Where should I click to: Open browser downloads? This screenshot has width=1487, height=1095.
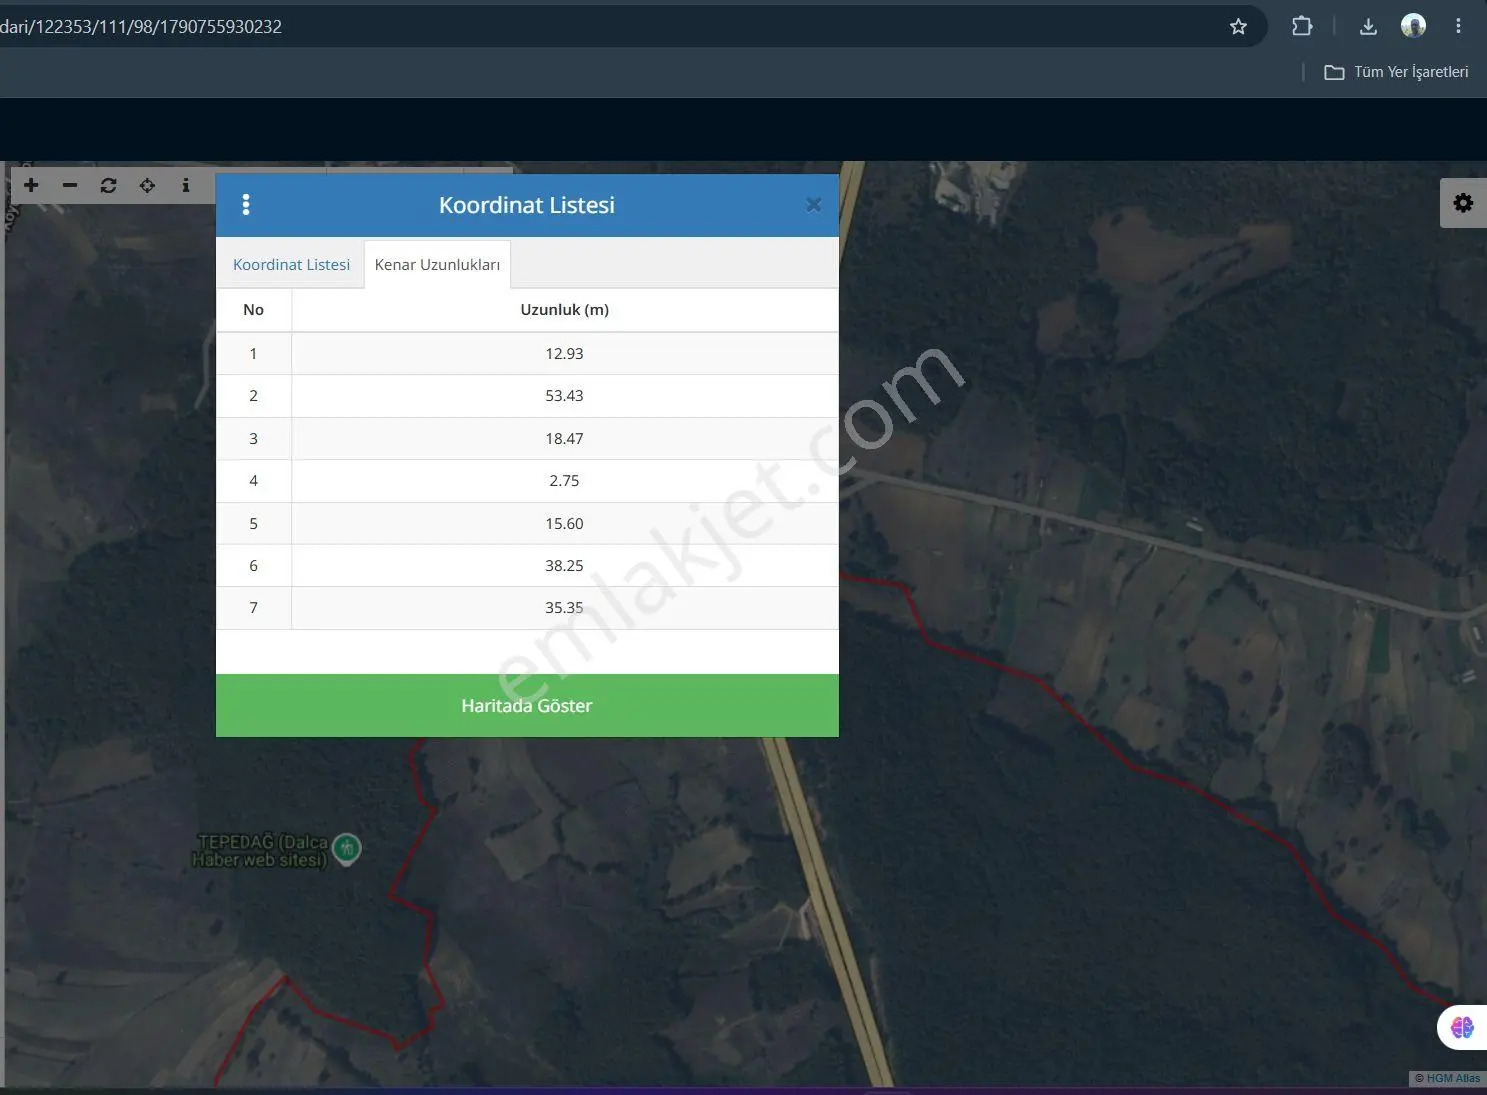point(1369,27)
